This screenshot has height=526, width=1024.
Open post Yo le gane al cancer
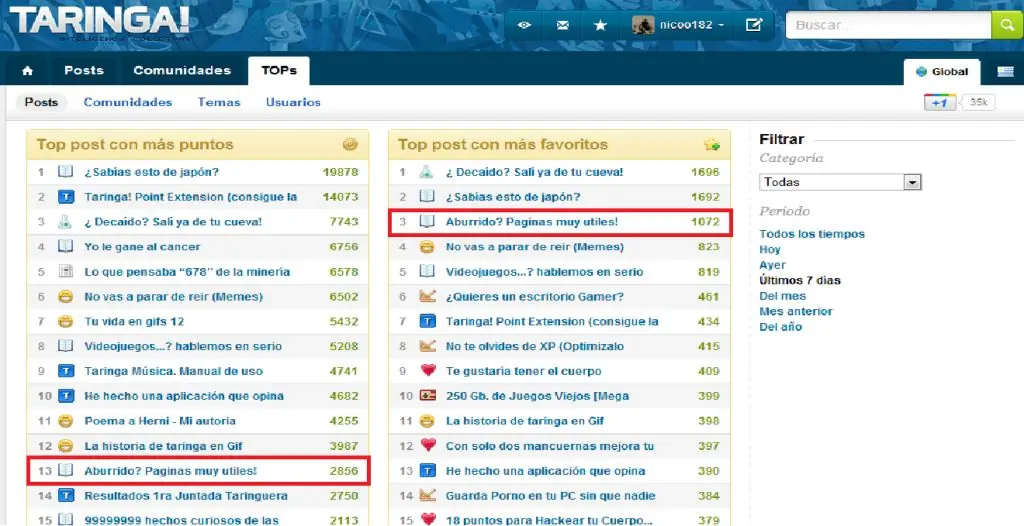coord(142,247)
